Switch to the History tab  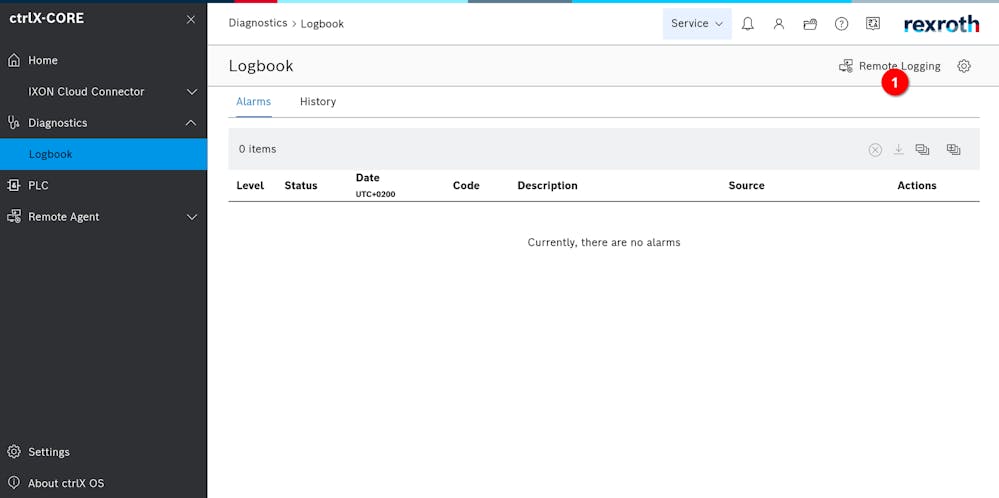318,102
